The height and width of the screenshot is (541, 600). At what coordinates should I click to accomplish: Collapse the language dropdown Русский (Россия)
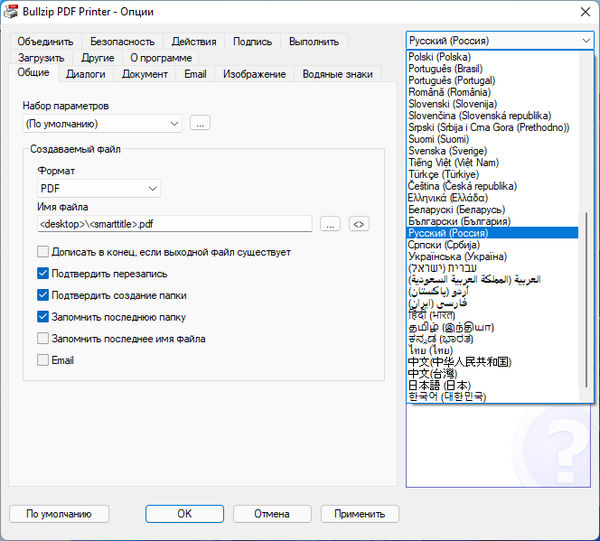[x=500, y=41]
